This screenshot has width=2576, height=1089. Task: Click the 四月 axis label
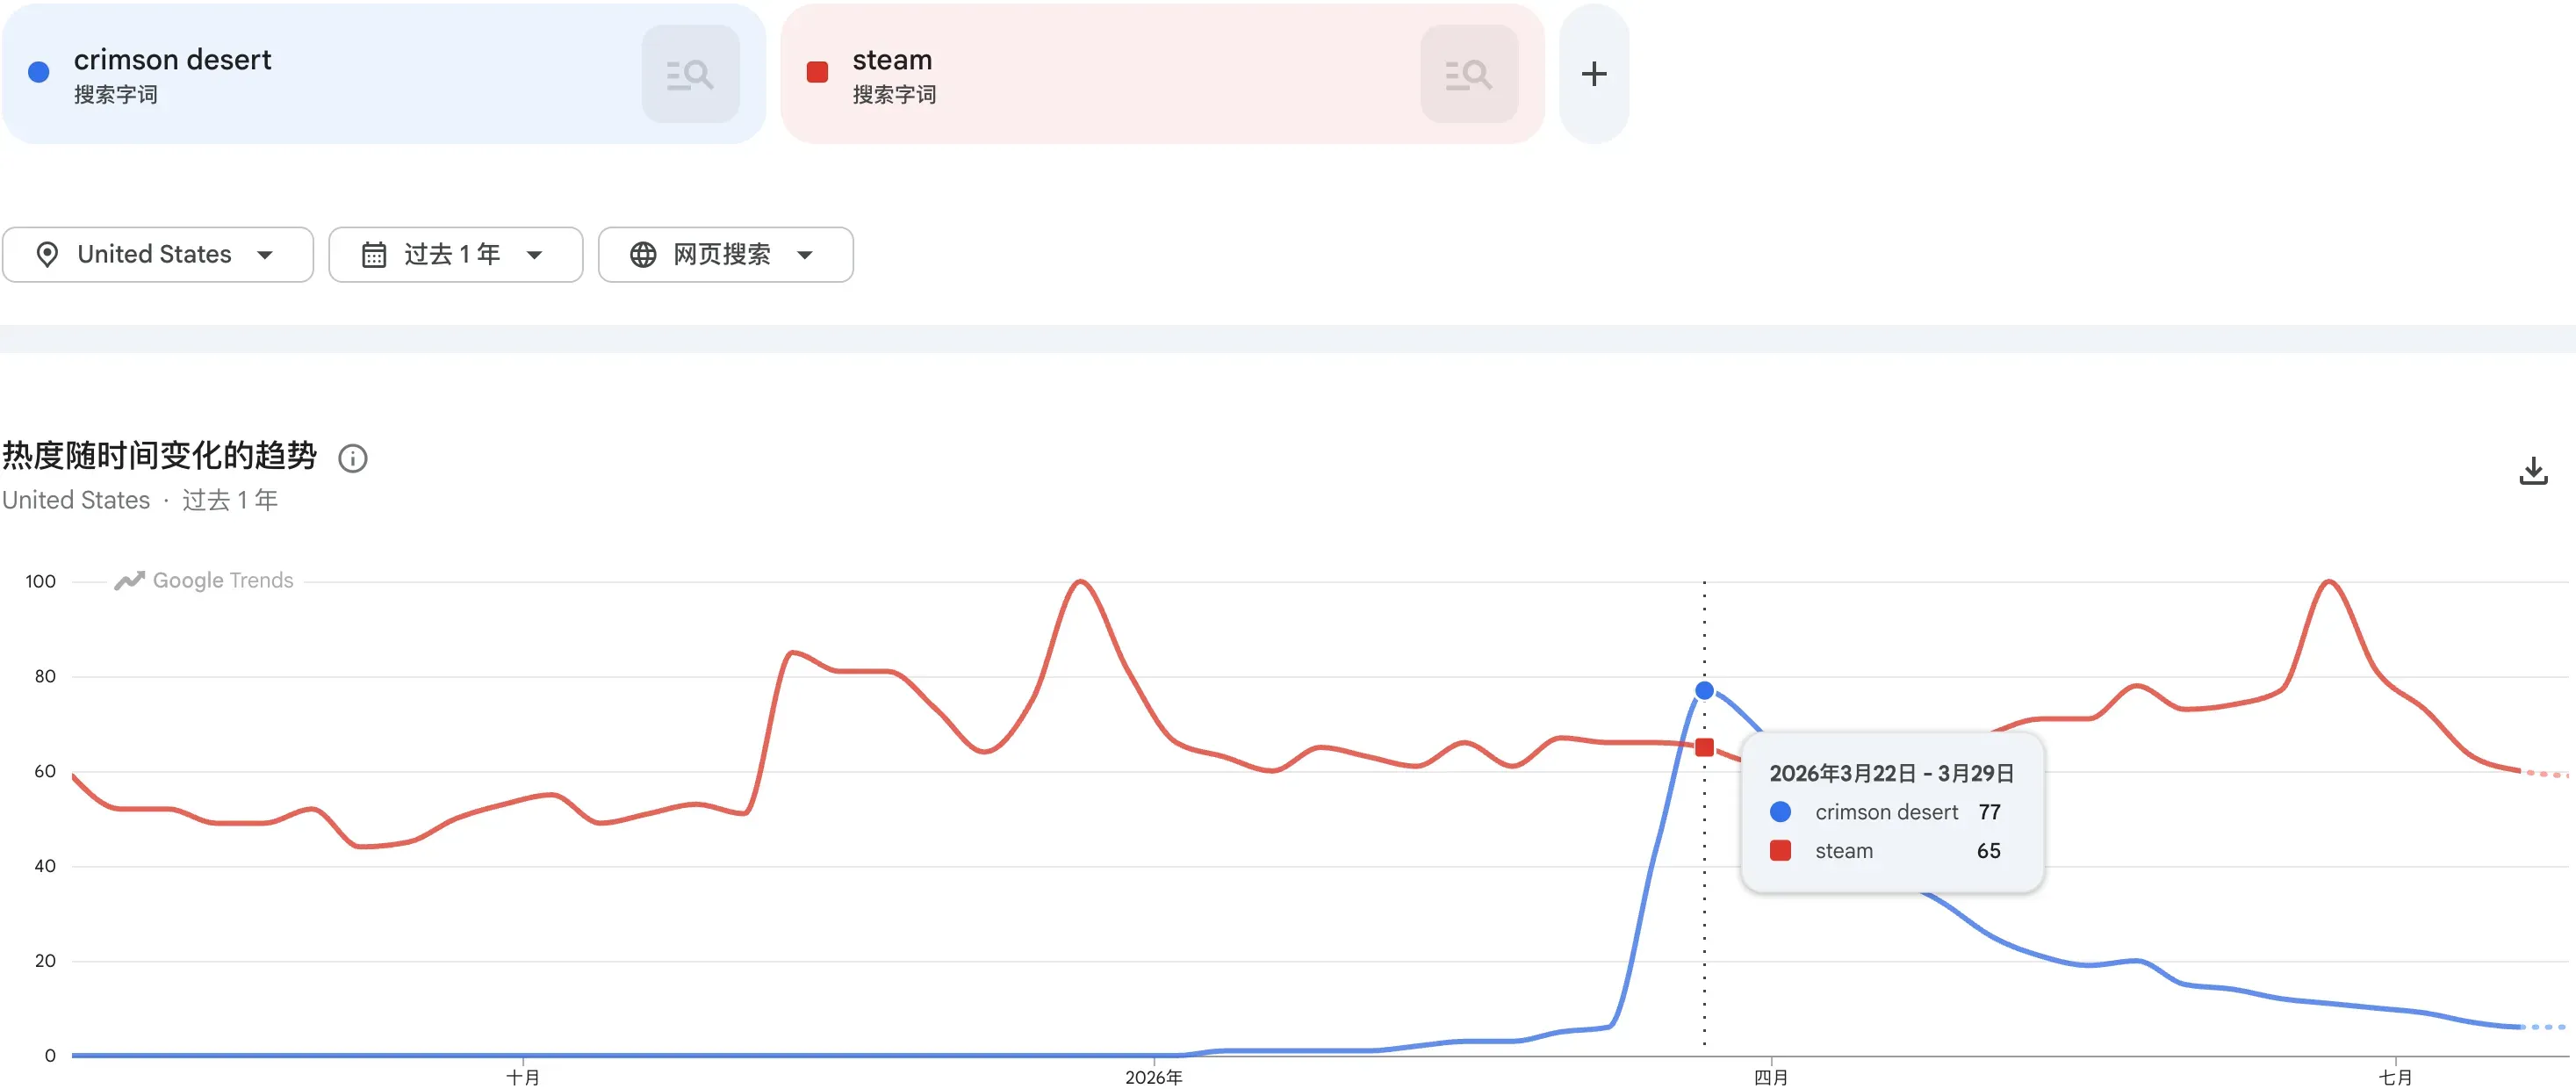coord(1771,1077)
